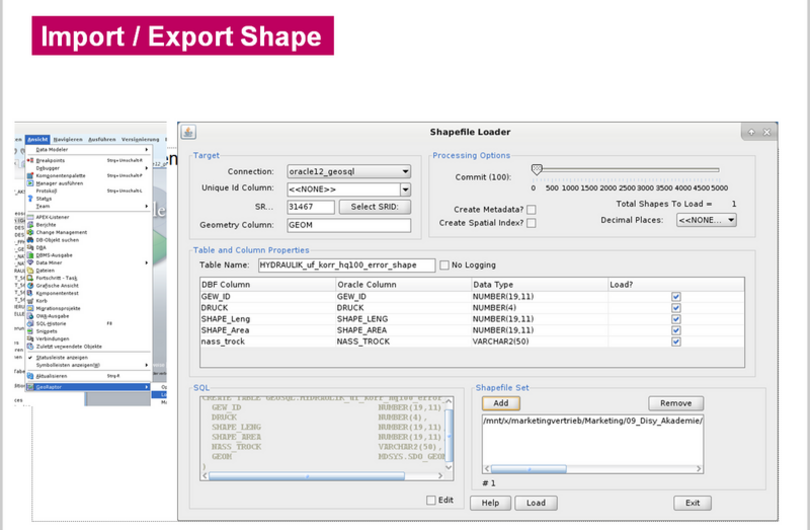Open the Navigieren menu in the menu bar

click(68, 139)
